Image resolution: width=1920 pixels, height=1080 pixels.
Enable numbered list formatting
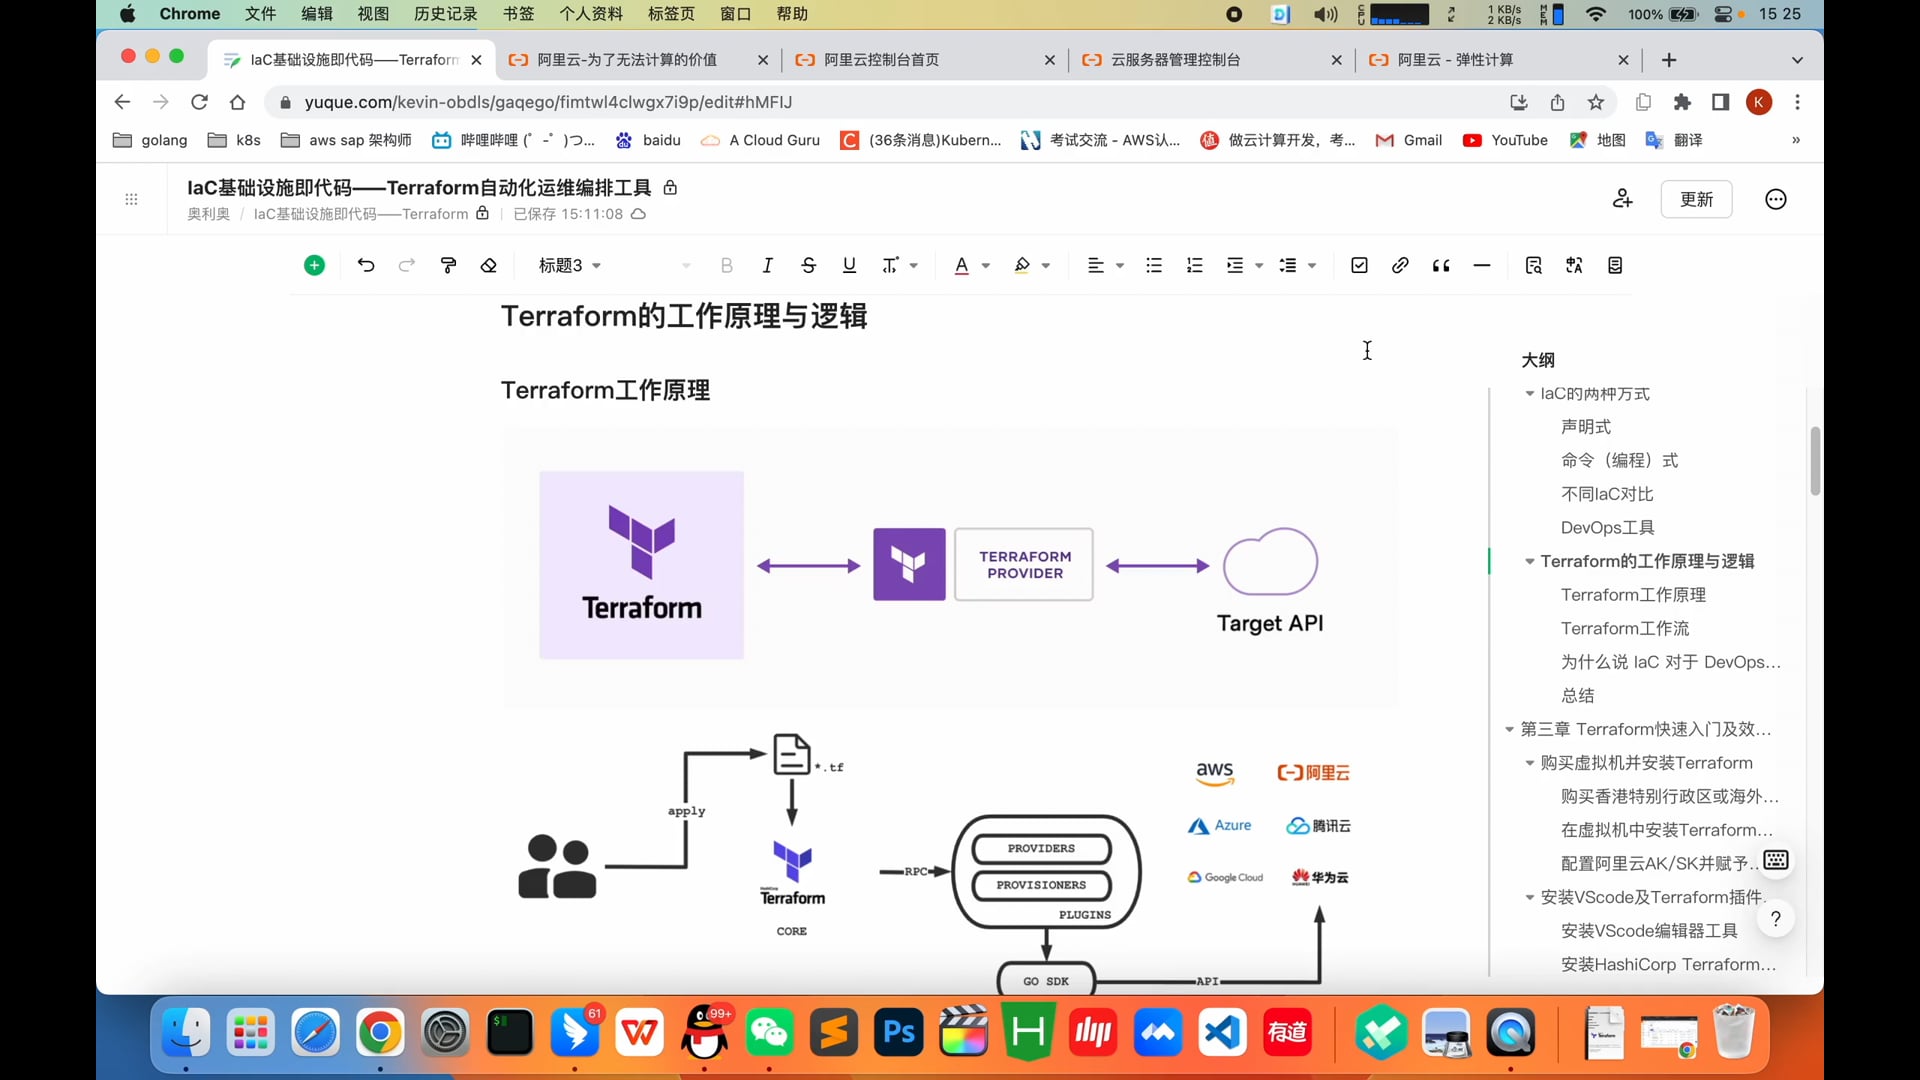pos(1194,265)
